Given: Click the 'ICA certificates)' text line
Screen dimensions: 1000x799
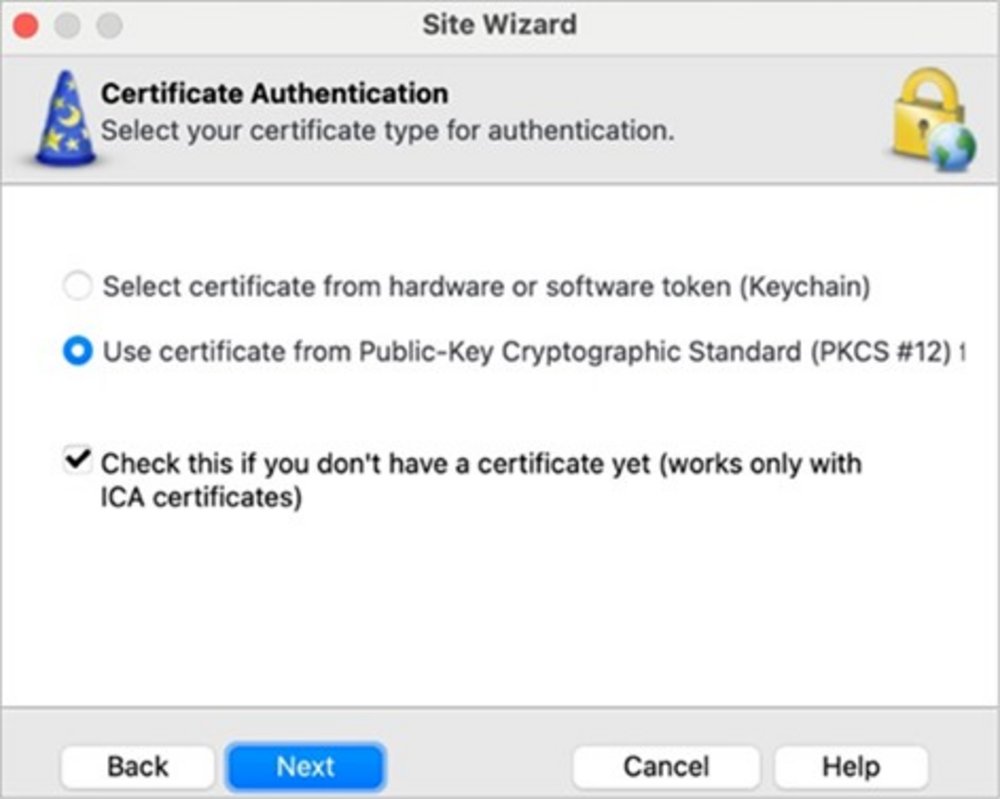Looking at the screenshot, I should click(x=201, y=497).
